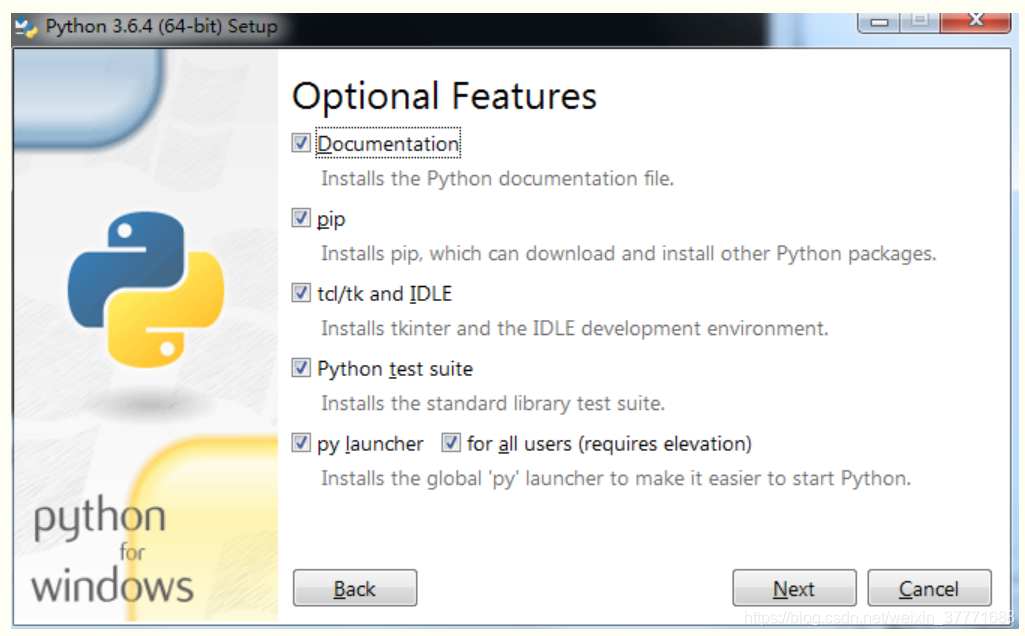Cancel the Python setup
Screen dimensions: 1025x636
tap(928, 588)
